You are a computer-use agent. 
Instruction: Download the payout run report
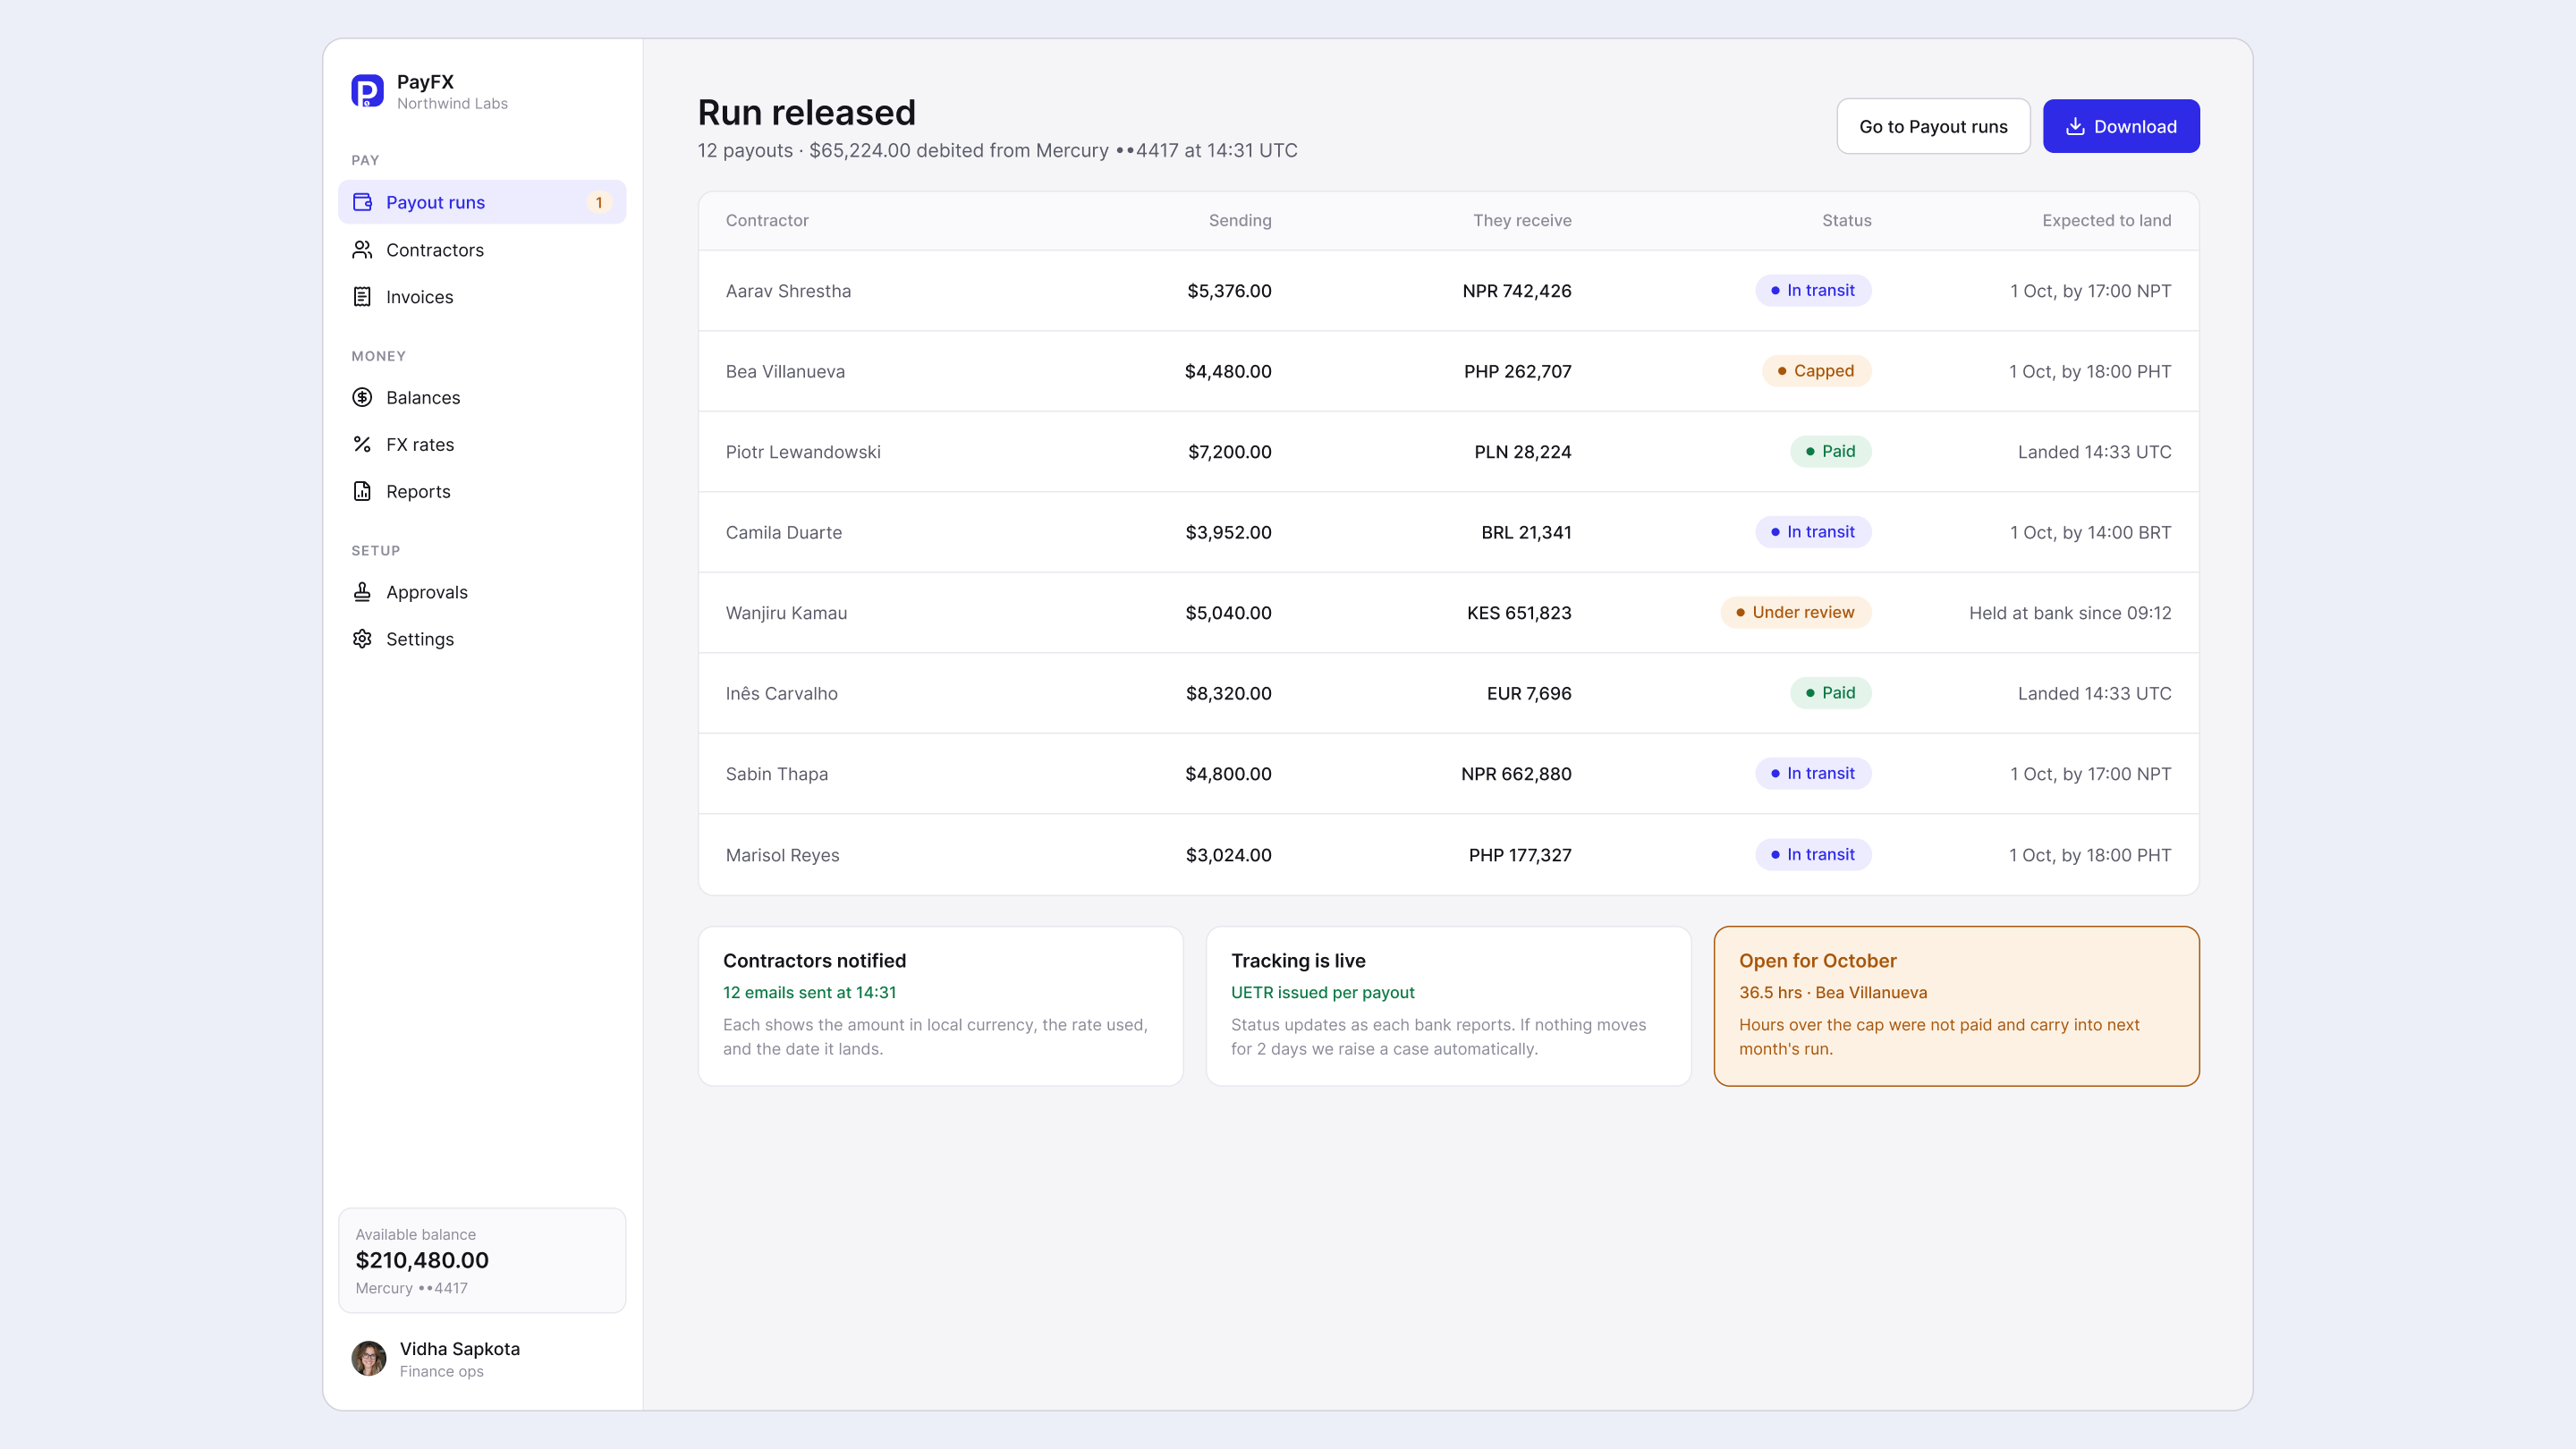point(2121,126)
